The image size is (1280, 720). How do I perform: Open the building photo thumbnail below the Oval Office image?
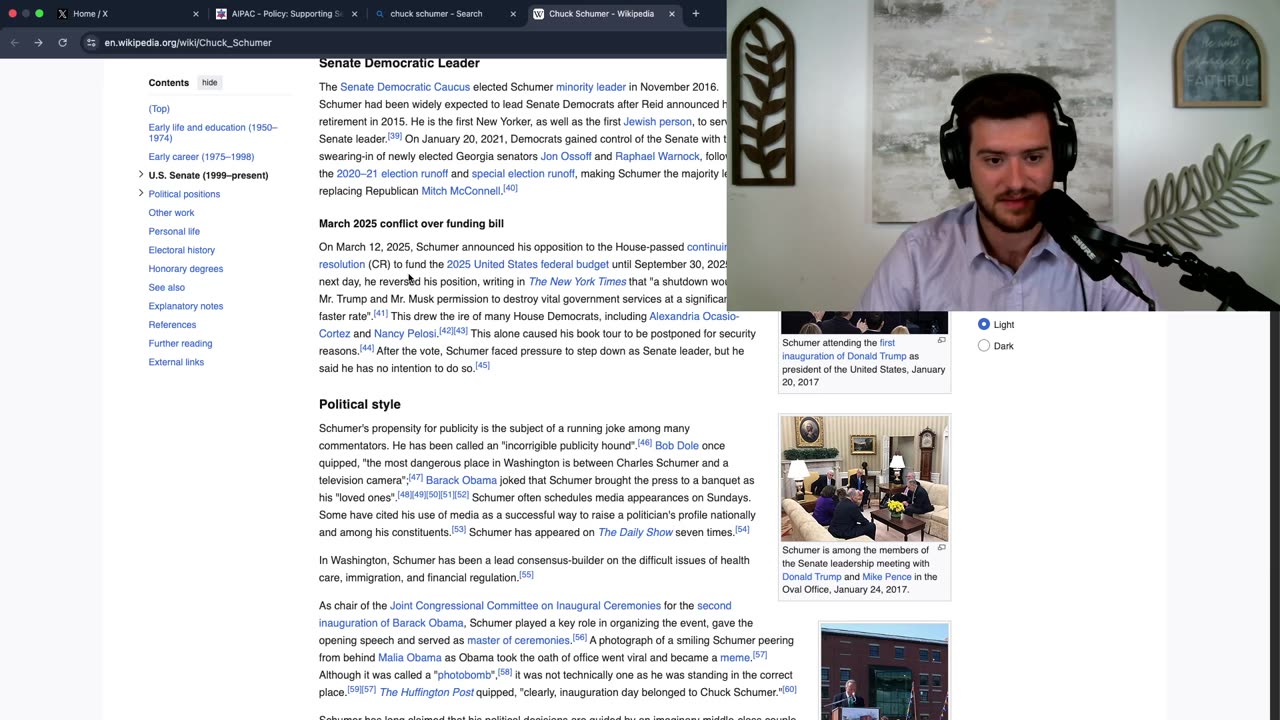pyautogui.click(x=884, y=672)
